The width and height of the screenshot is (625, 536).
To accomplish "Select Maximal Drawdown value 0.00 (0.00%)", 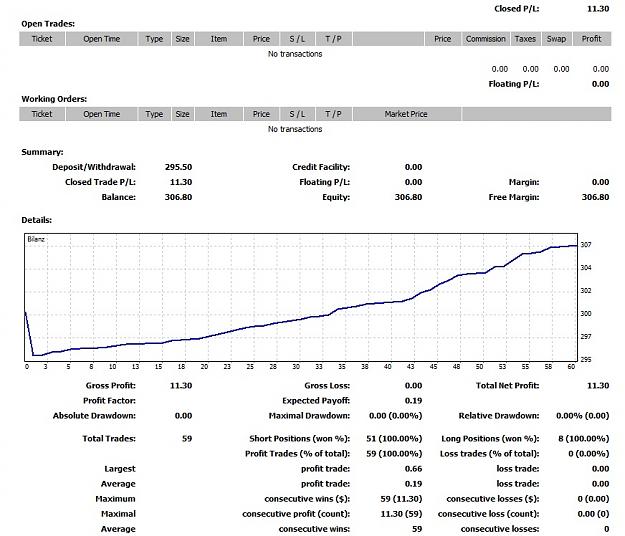I will (395, 416).
